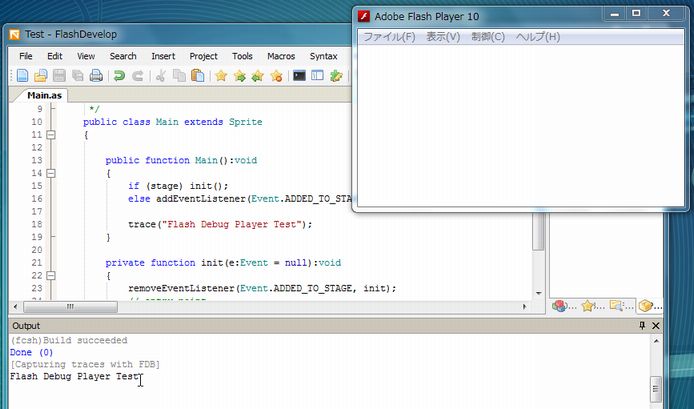Viewport: 694px width, 409px height.
Task: Open the Syntax menu
Action: coord(324,56)
